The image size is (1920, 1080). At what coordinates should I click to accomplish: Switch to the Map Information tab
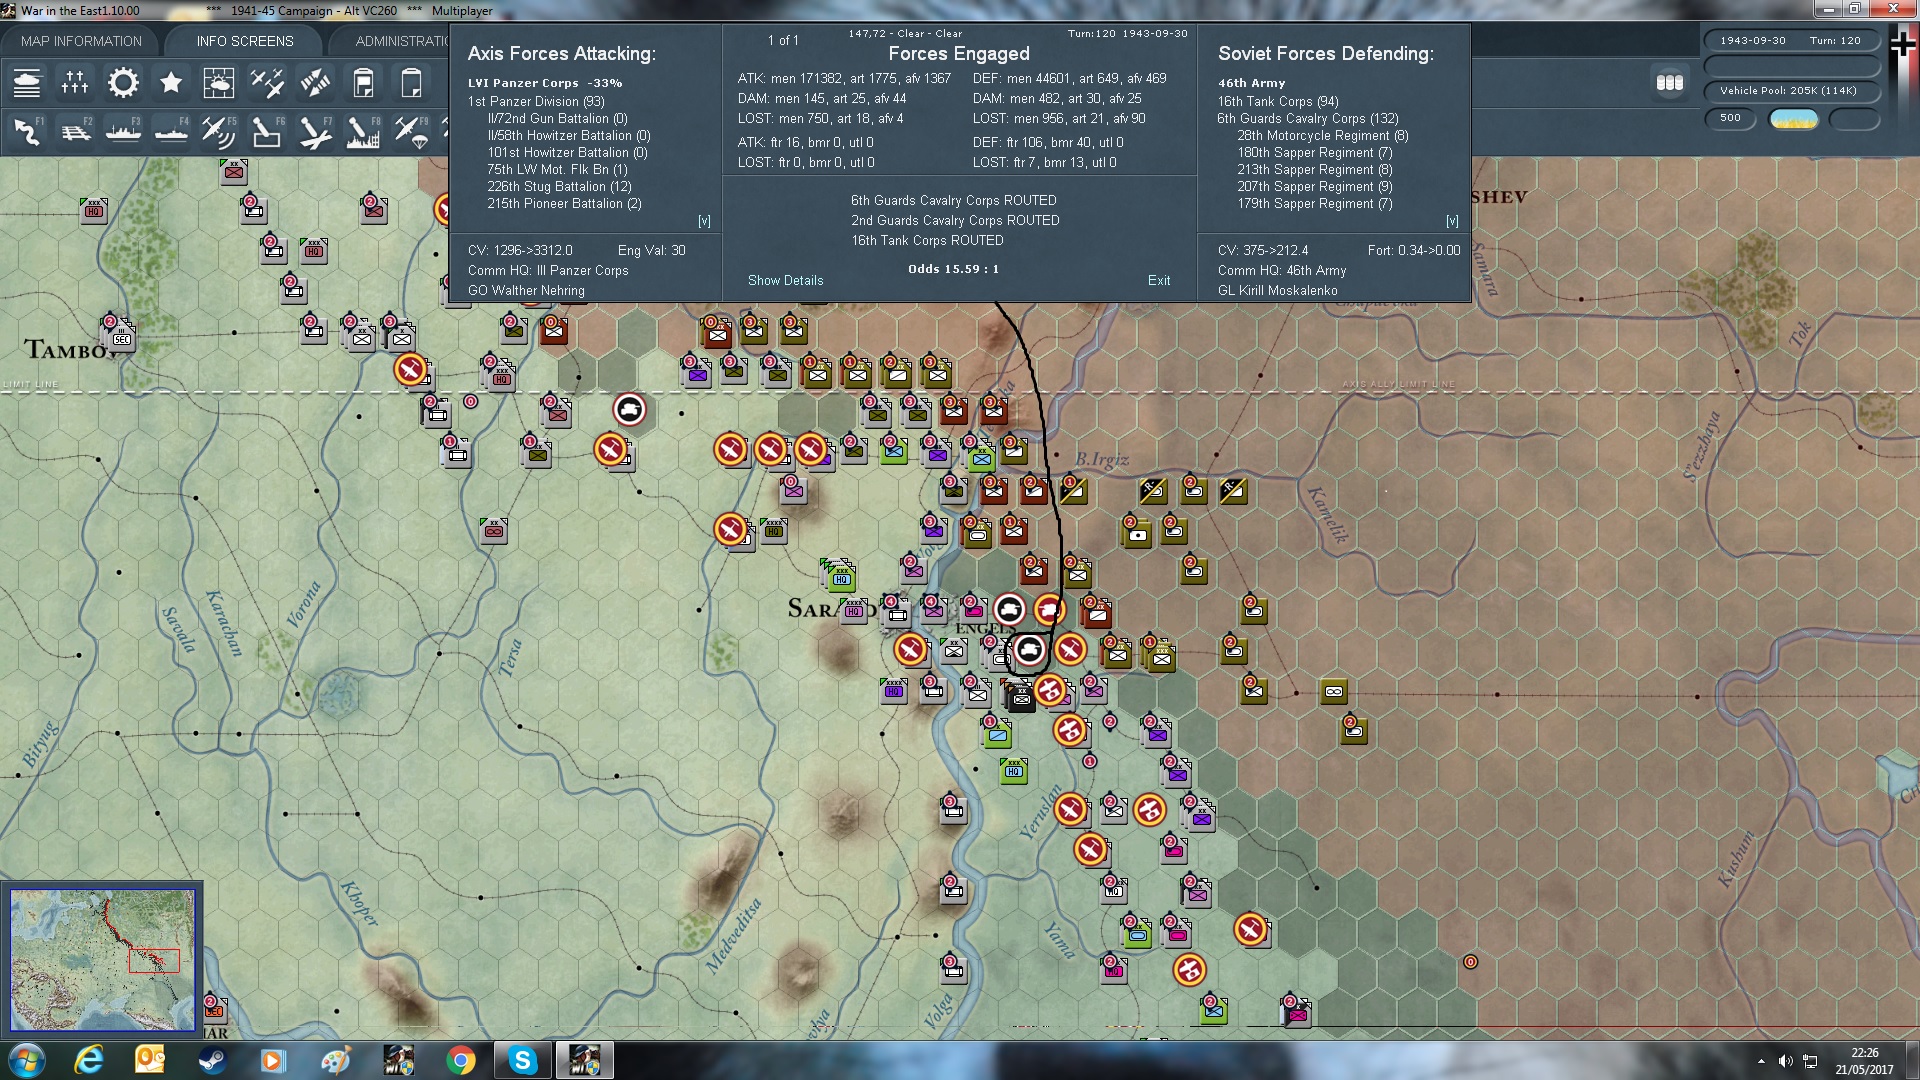click(x=81, y=41)
